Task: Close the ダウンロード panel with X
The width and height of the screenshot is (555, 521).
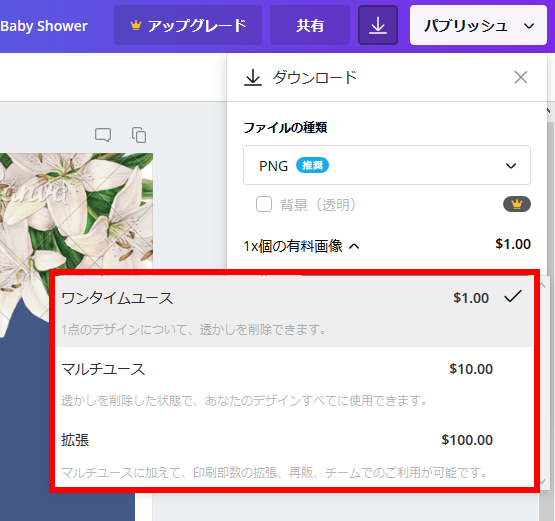Action: coord(520,77)
